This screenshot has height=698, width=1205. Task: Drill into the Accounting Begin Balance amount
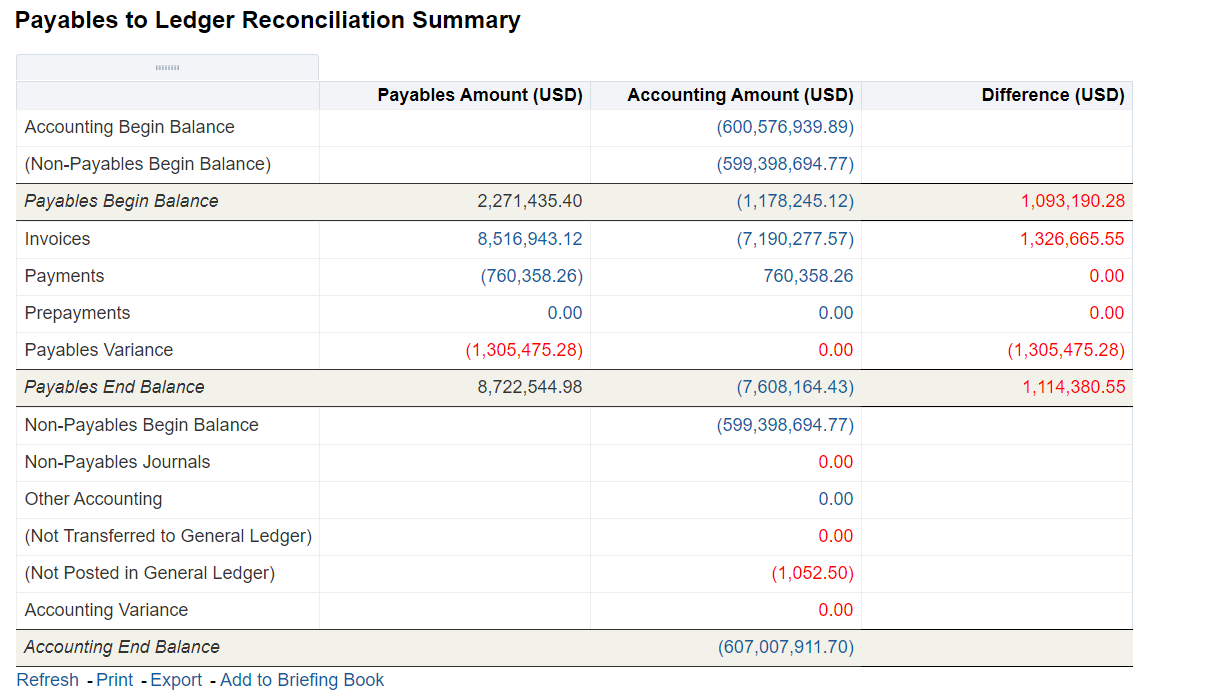(x=784, y=127)
